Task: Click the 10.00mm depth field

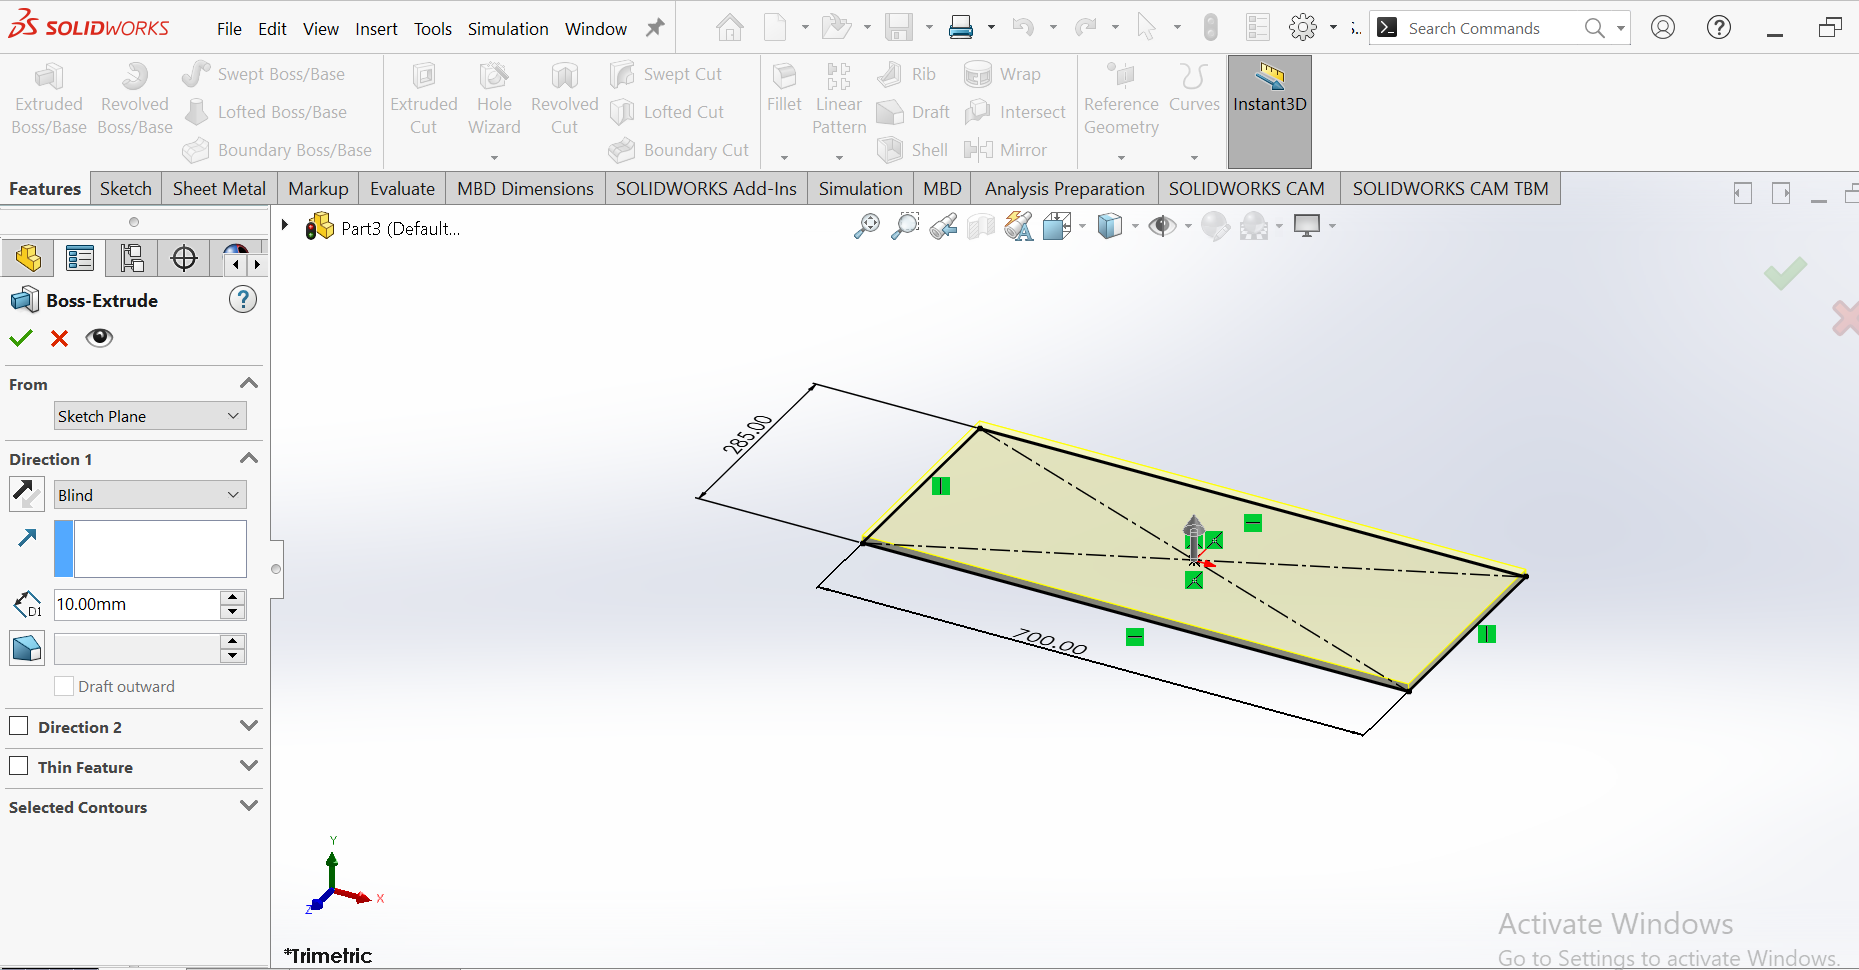Action: [x=137, y=604]
